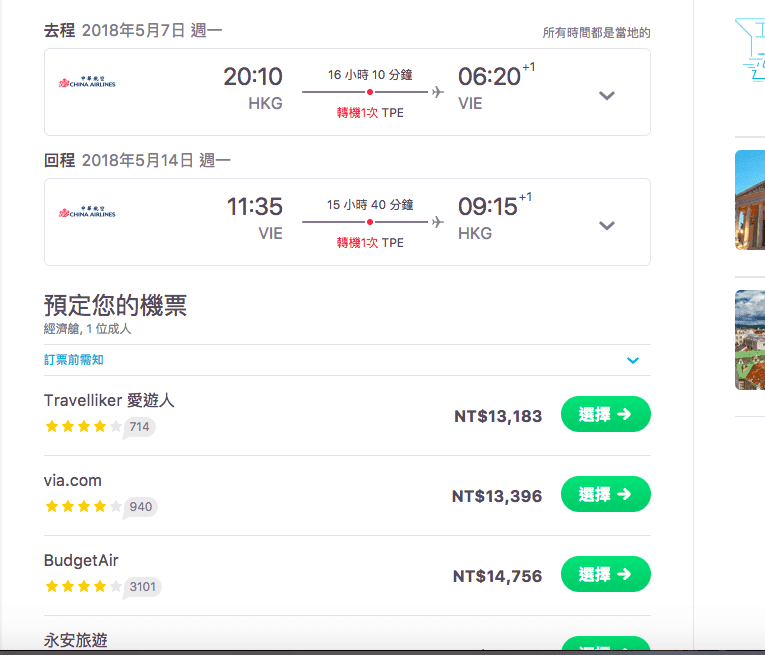Click 15 小時 40 分鐘 duration text
765x655 pixels.
coord(370,205)
